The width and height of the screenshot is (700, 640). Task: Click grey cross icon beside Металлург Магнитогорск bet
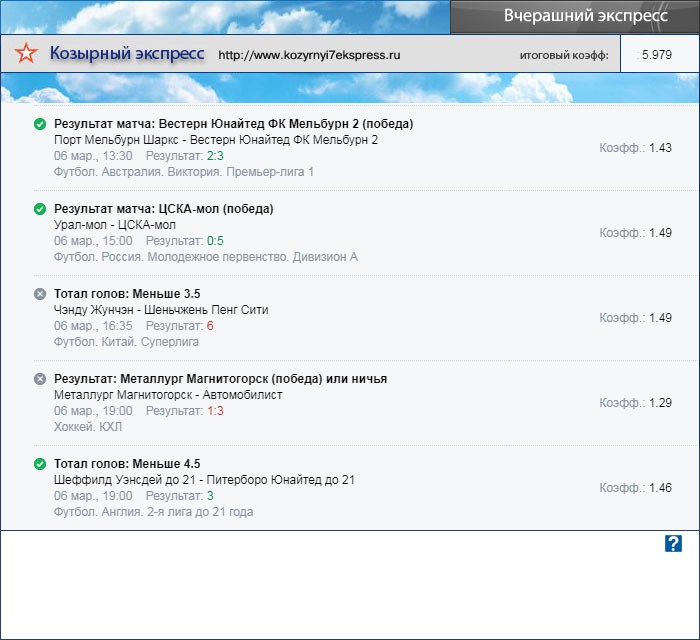(x=40, y=379)
